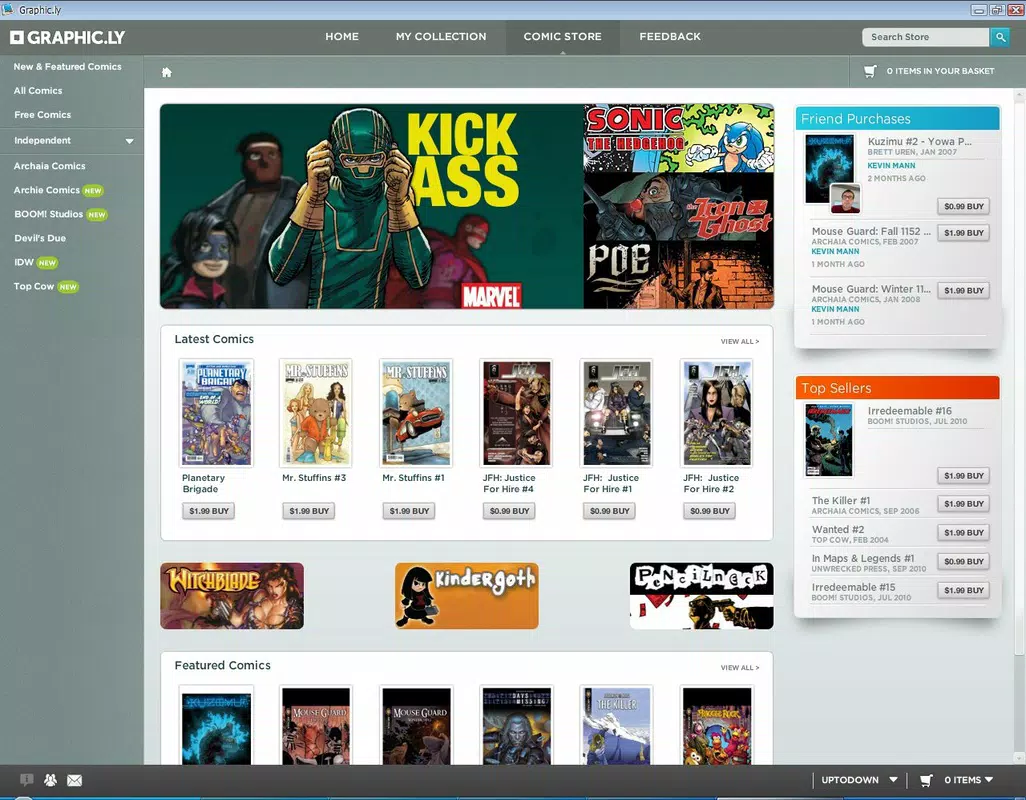Screen dimensions: 1026x800
Task: Buy JFH: Justice For Hire #1
Action: 609,511
